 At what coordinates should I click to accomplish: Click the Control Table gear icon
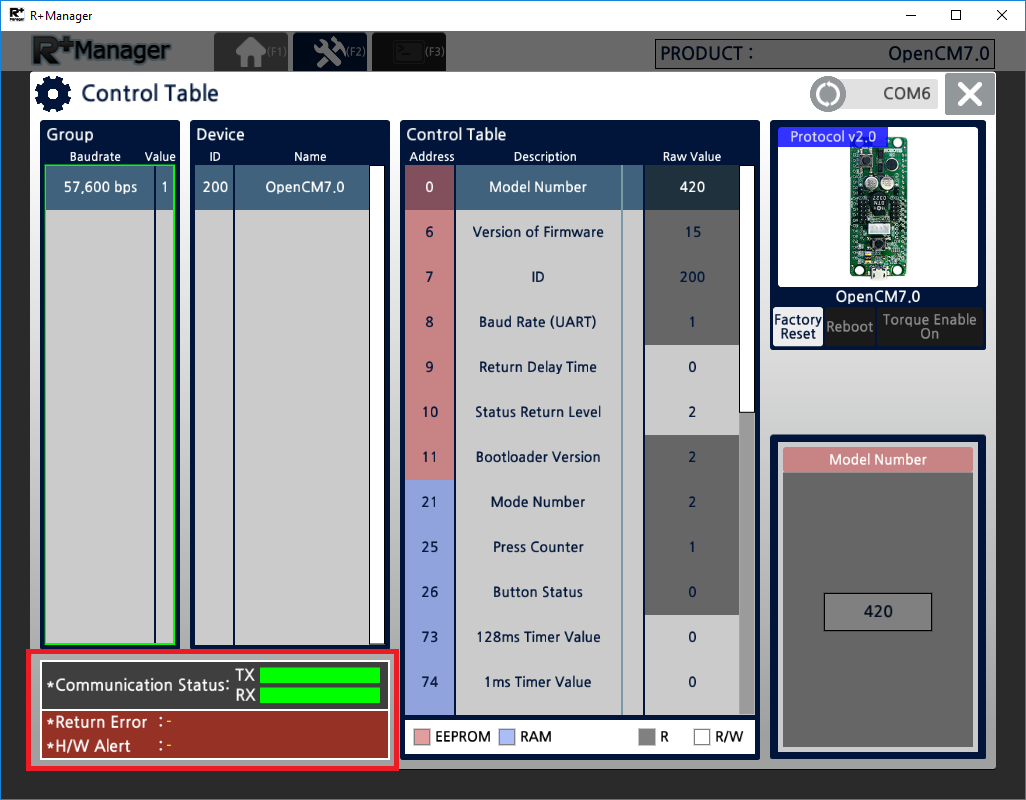coord(53,94)
